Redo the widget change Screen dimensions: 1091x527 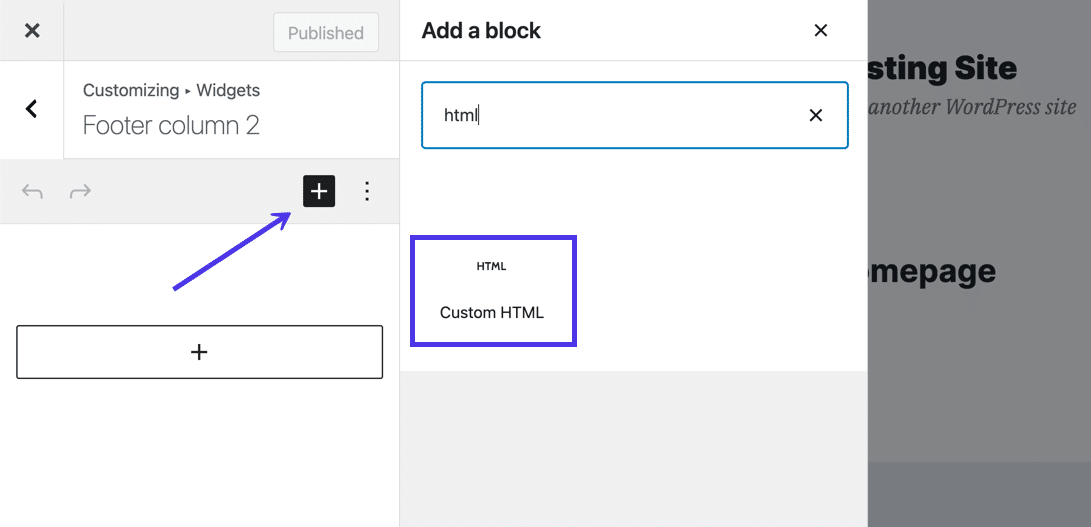[80, 191]
